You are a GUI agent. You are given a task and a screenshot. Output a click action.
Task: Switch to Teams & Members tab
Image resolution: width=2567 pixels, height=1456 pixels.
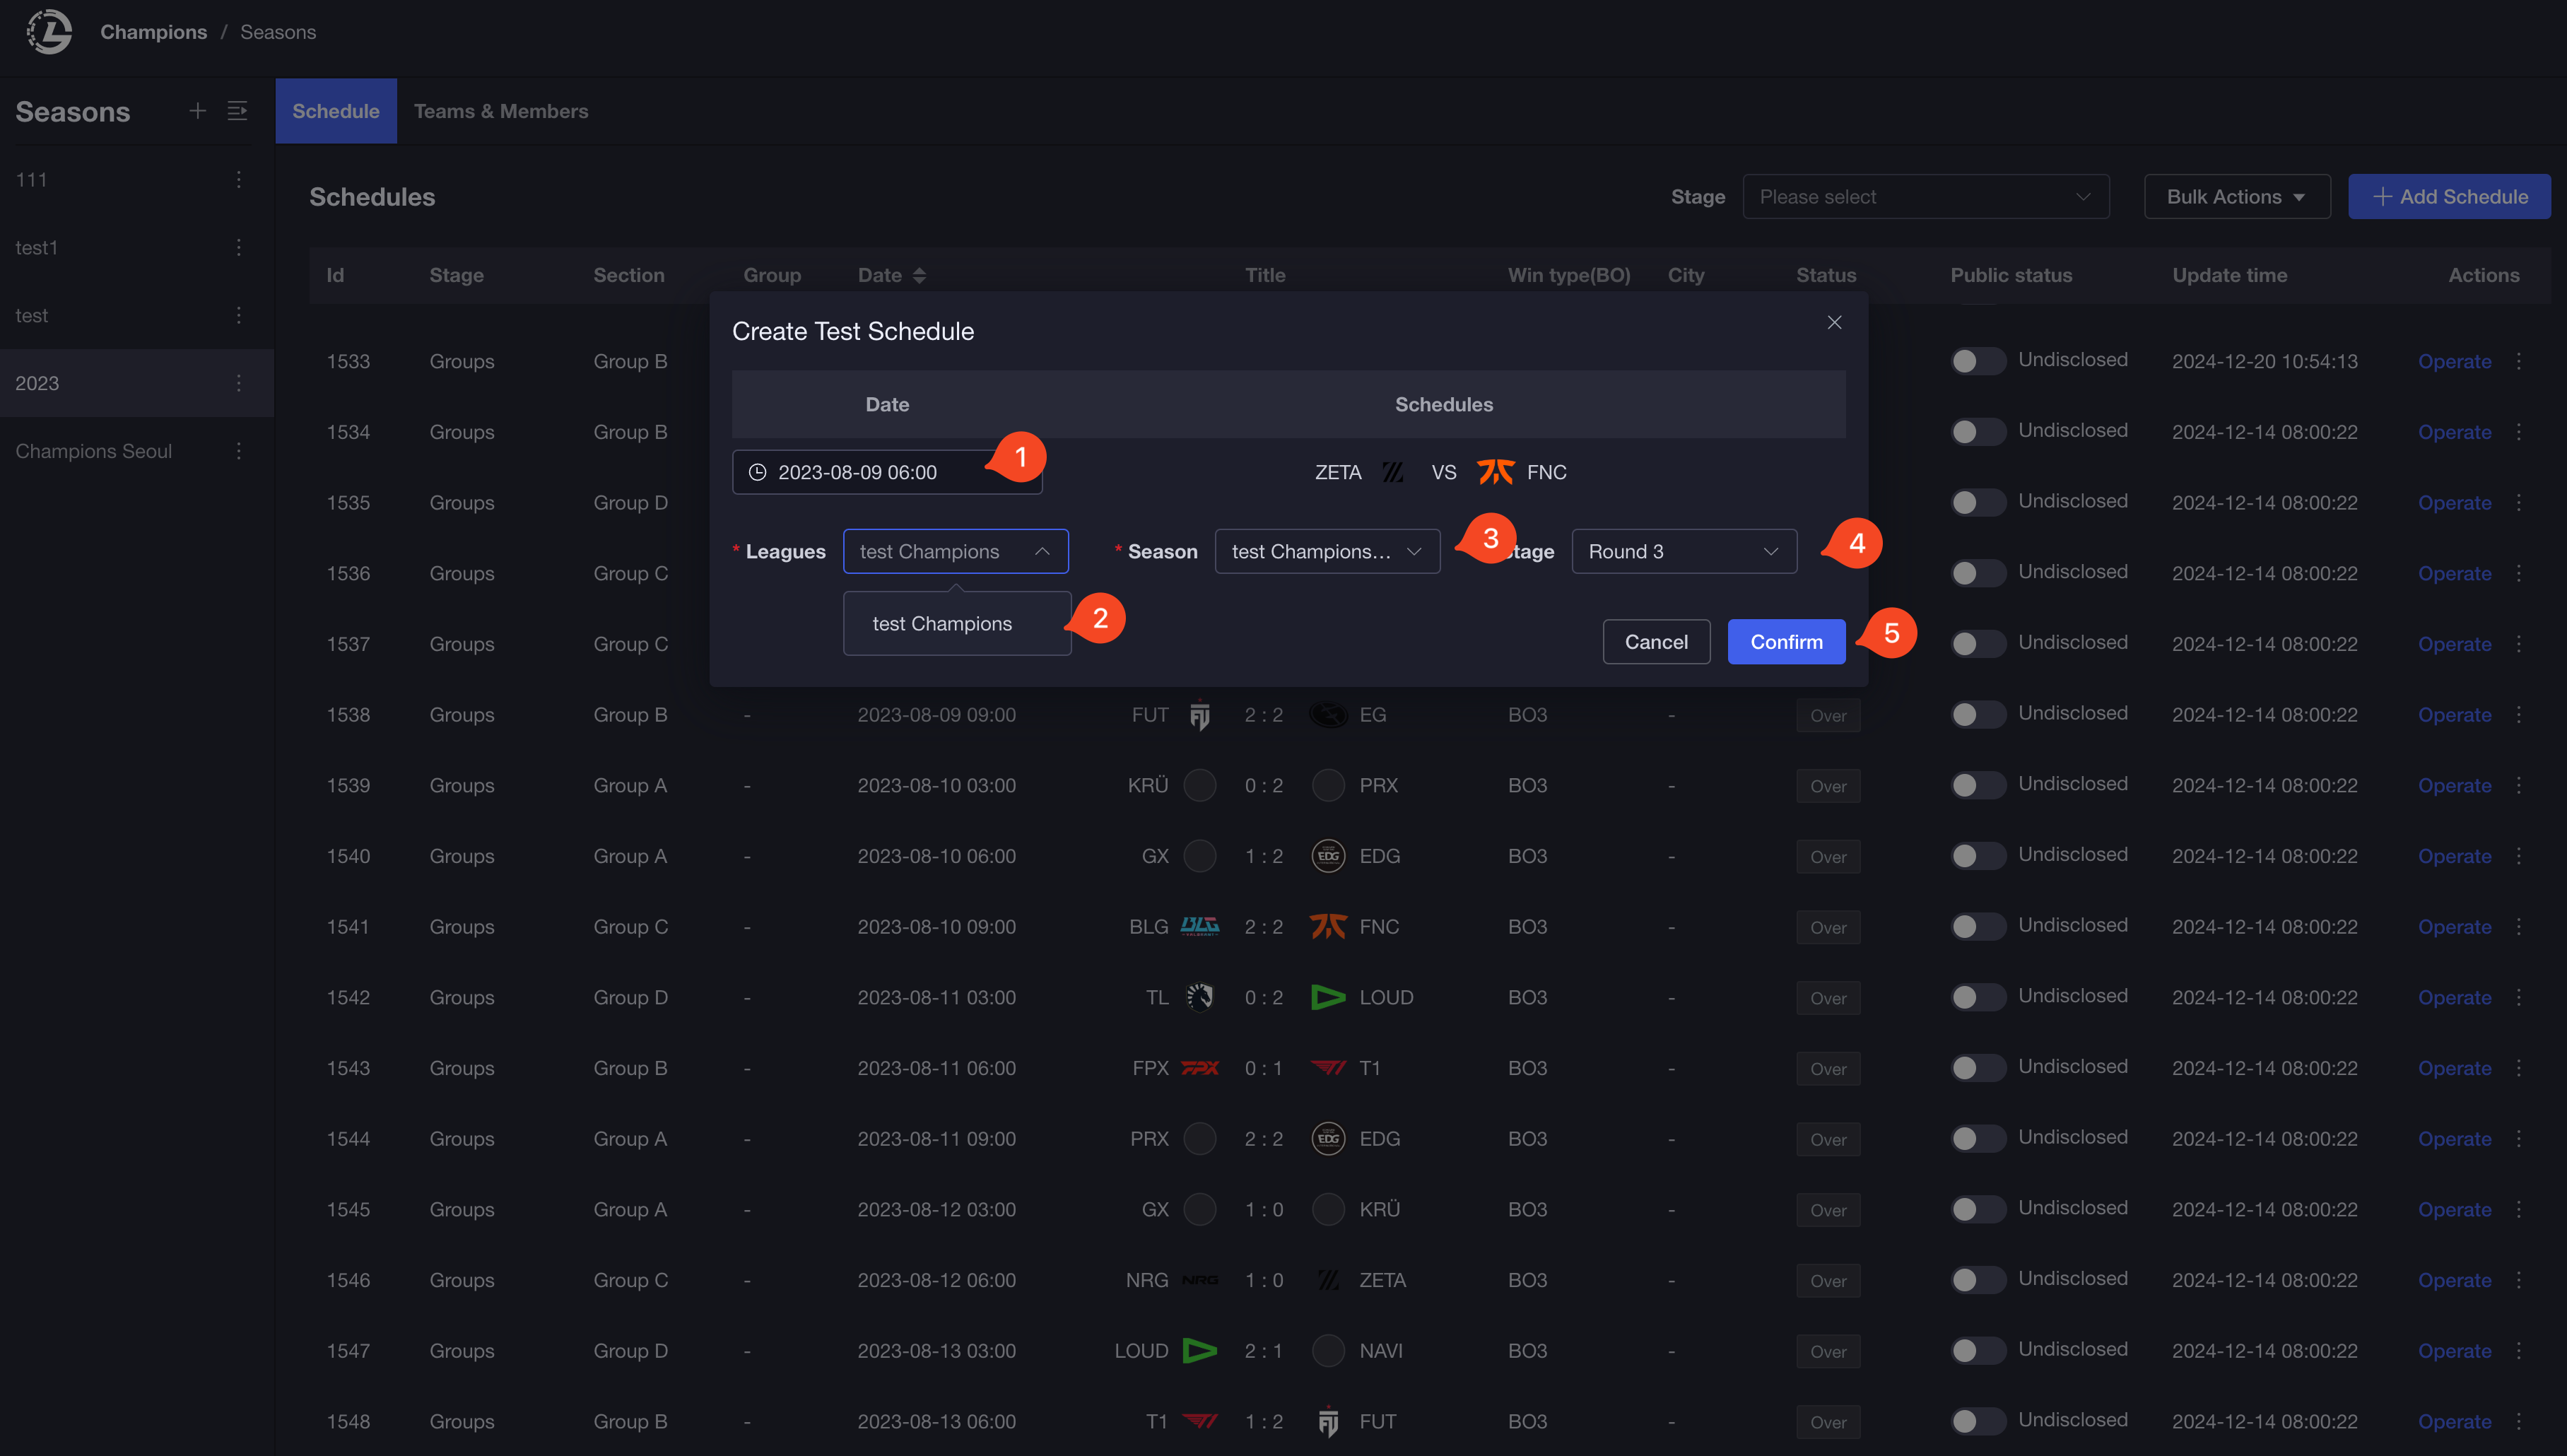(x=501, y=111)
